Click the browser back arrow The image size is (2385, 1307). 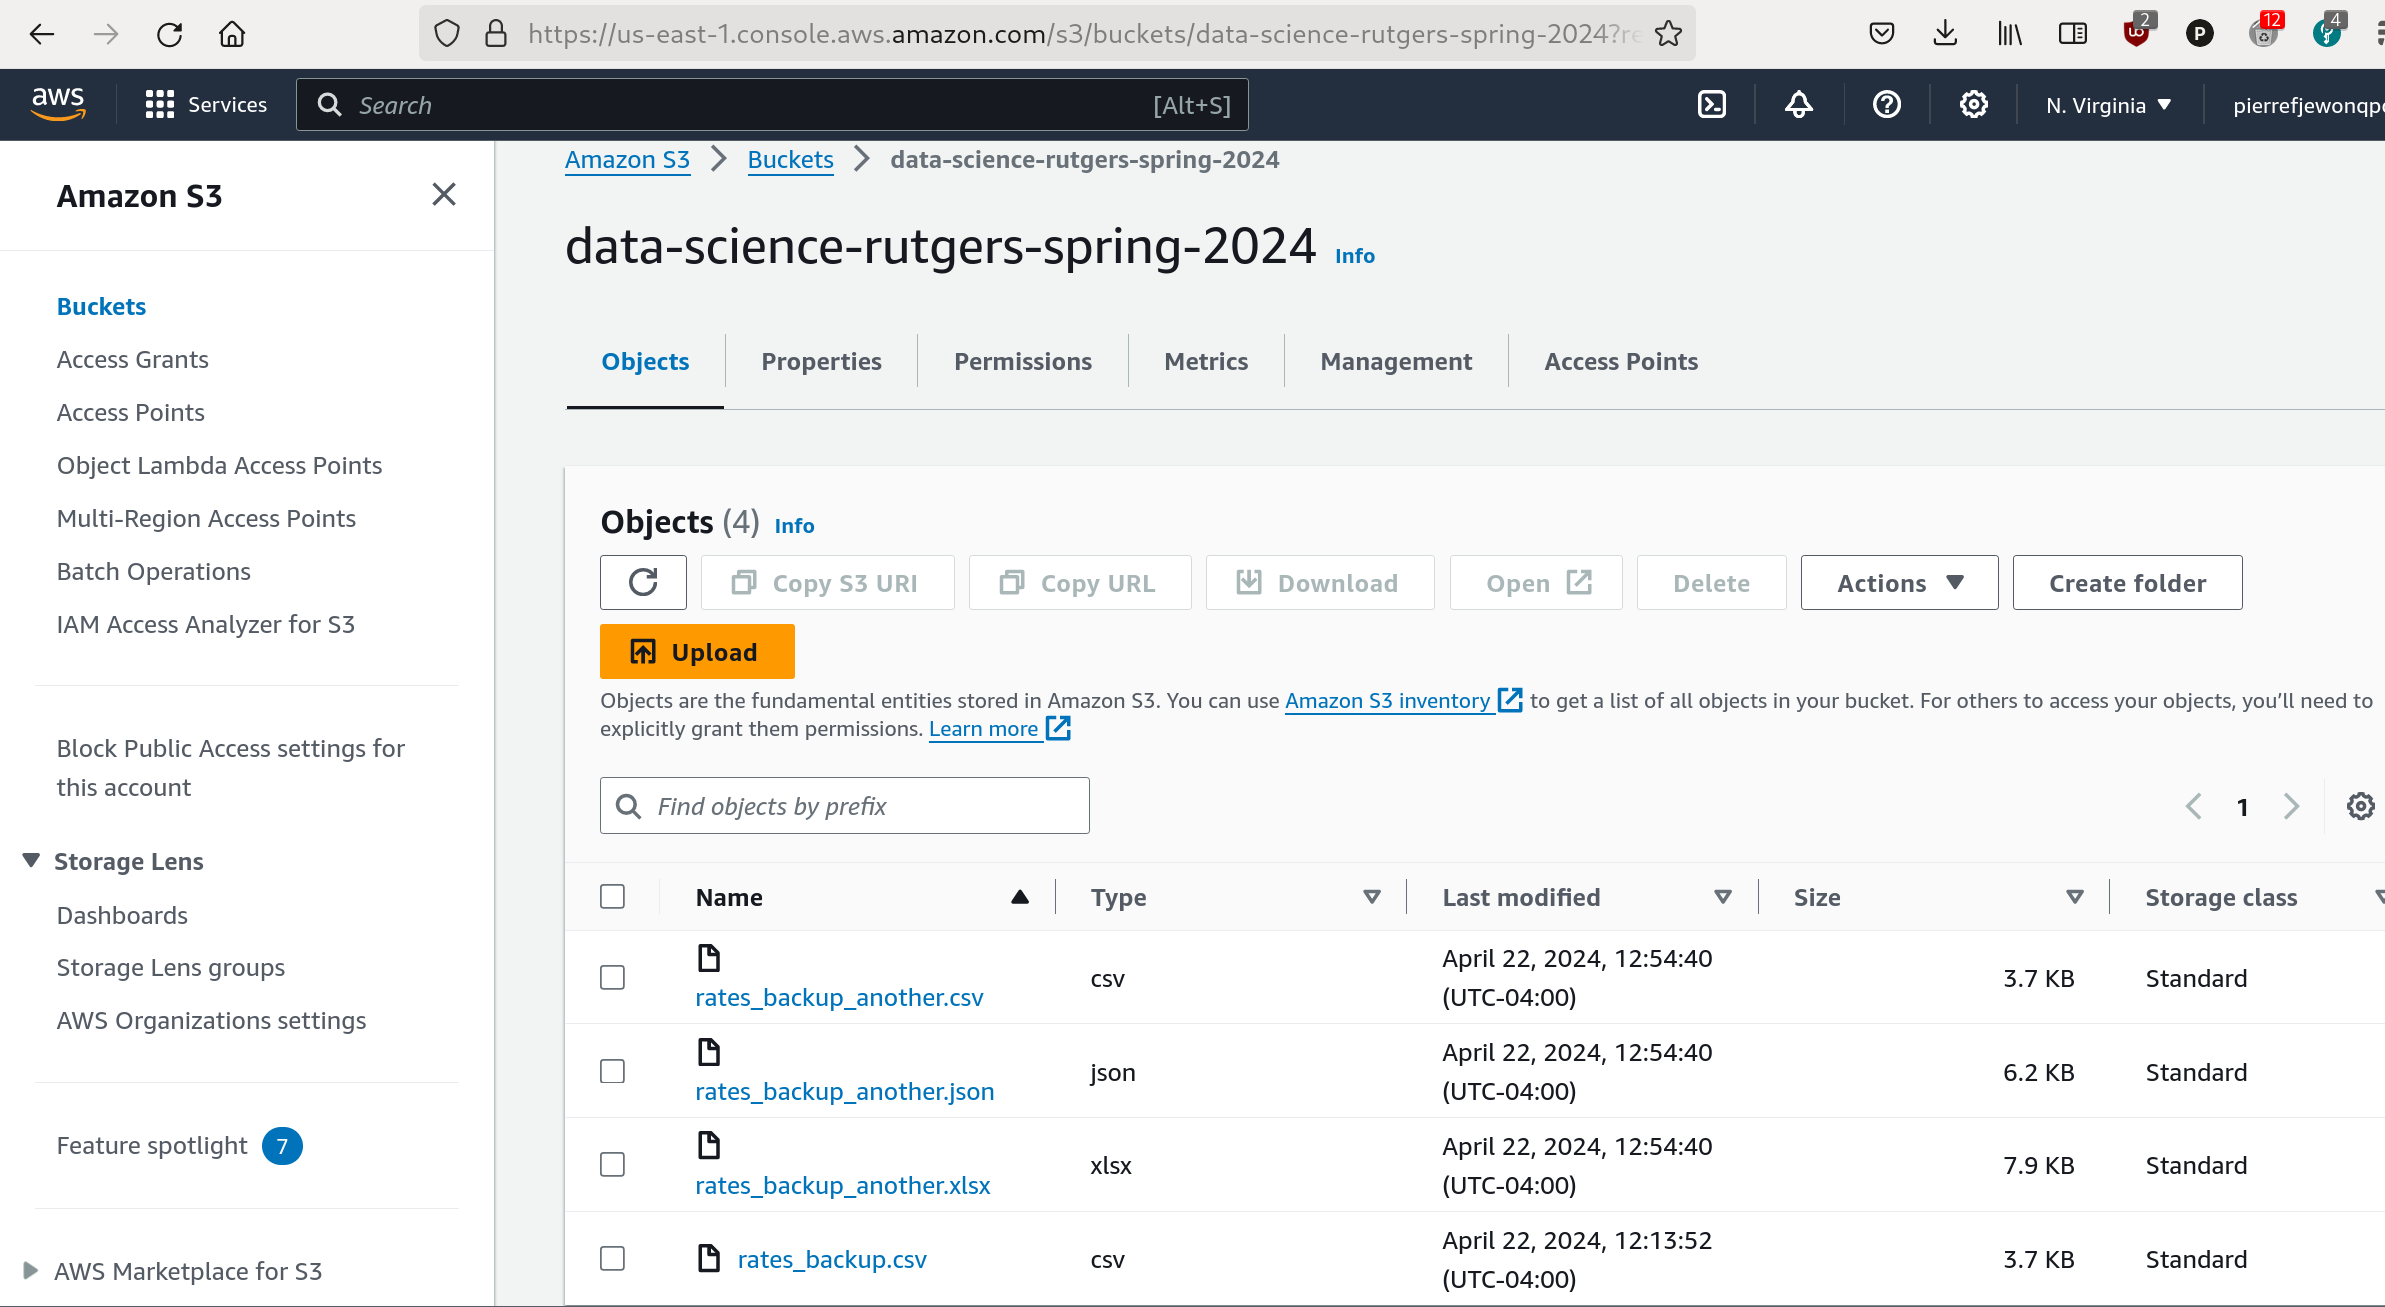41,34
